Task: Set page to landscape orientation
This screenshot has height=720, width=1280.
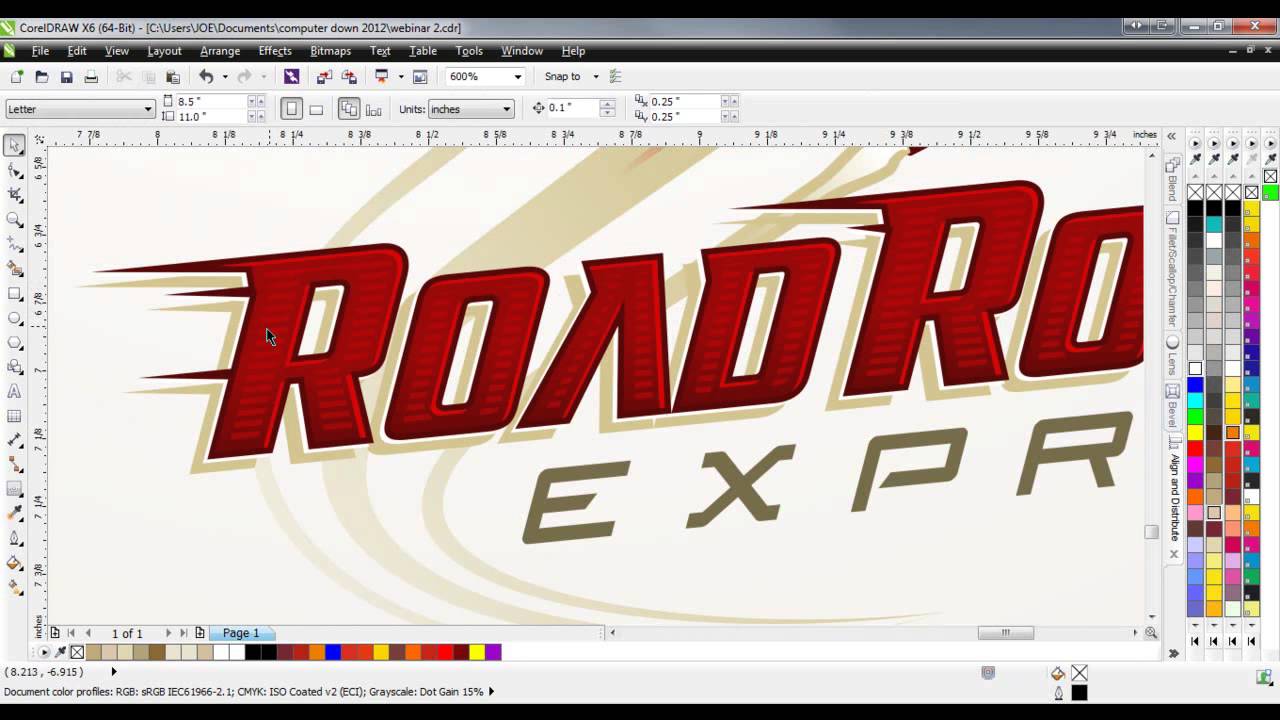Action: [x=316, y=109]
